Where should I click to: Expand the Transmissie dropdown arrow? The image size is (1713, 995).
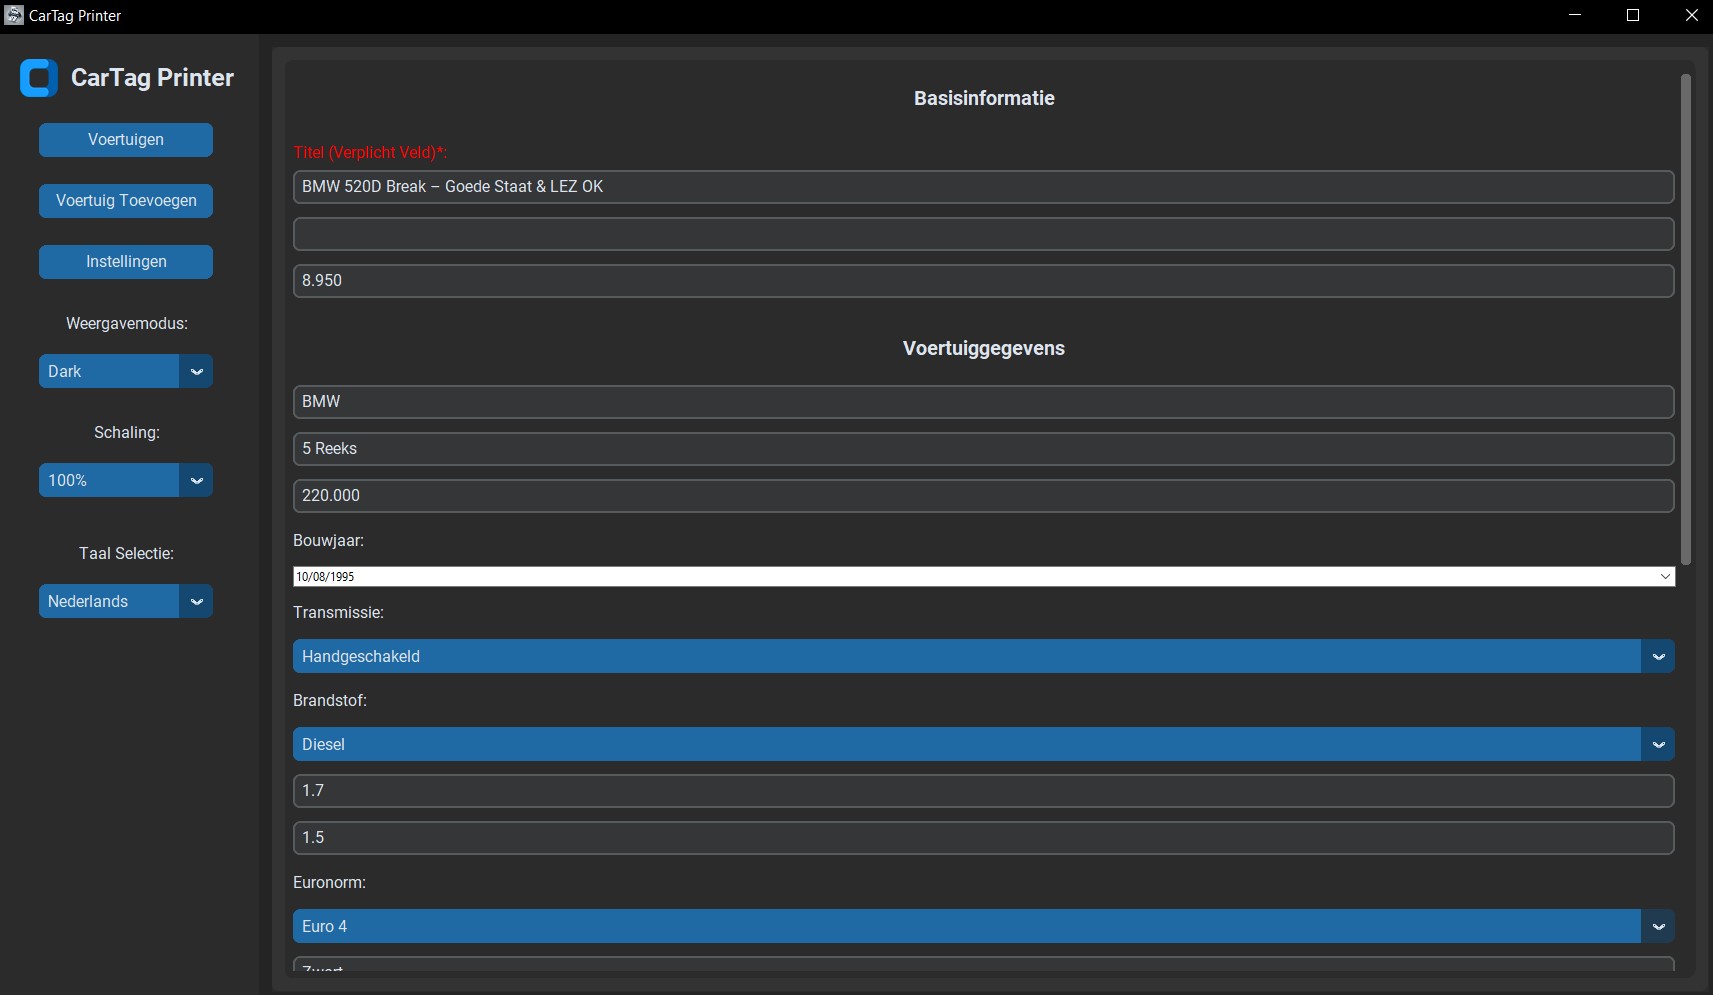pos(1658,657)
